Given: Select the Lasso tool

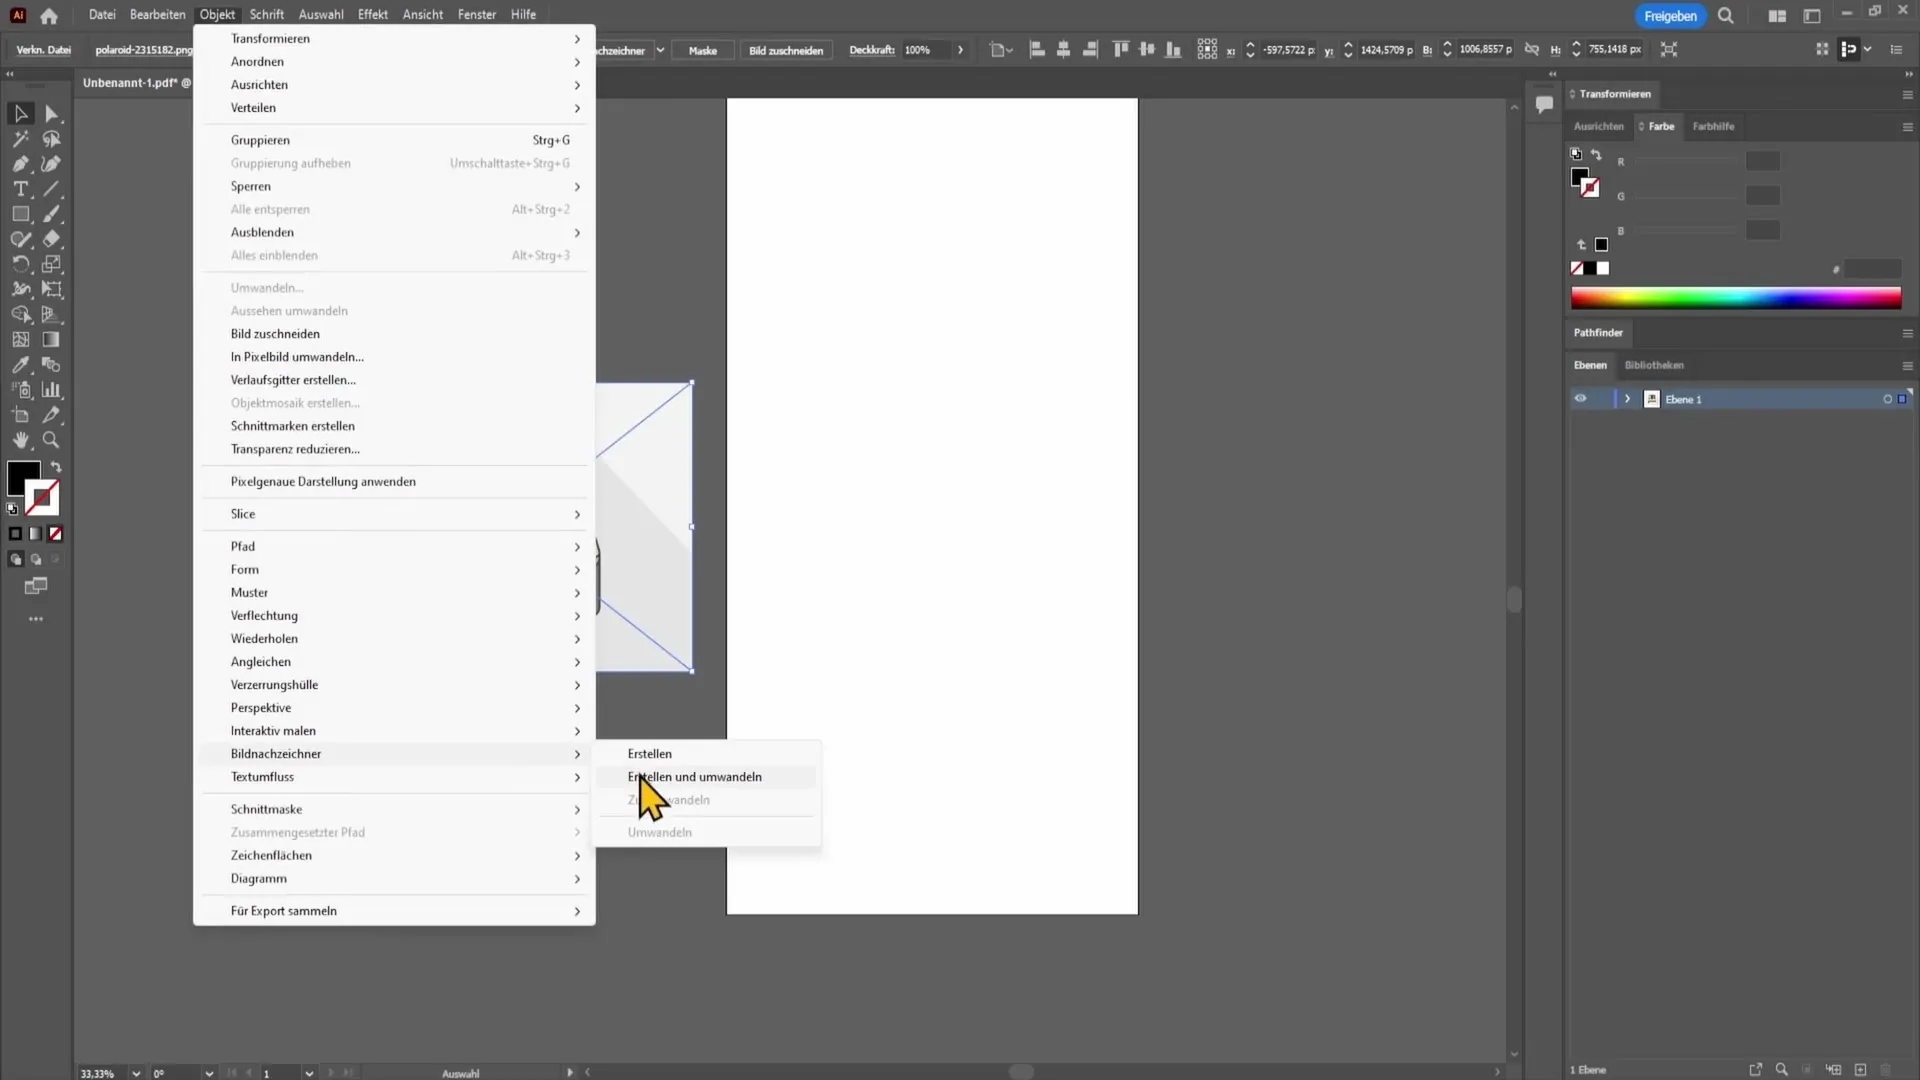Looking at the screenshot, I should coord(52,139).
